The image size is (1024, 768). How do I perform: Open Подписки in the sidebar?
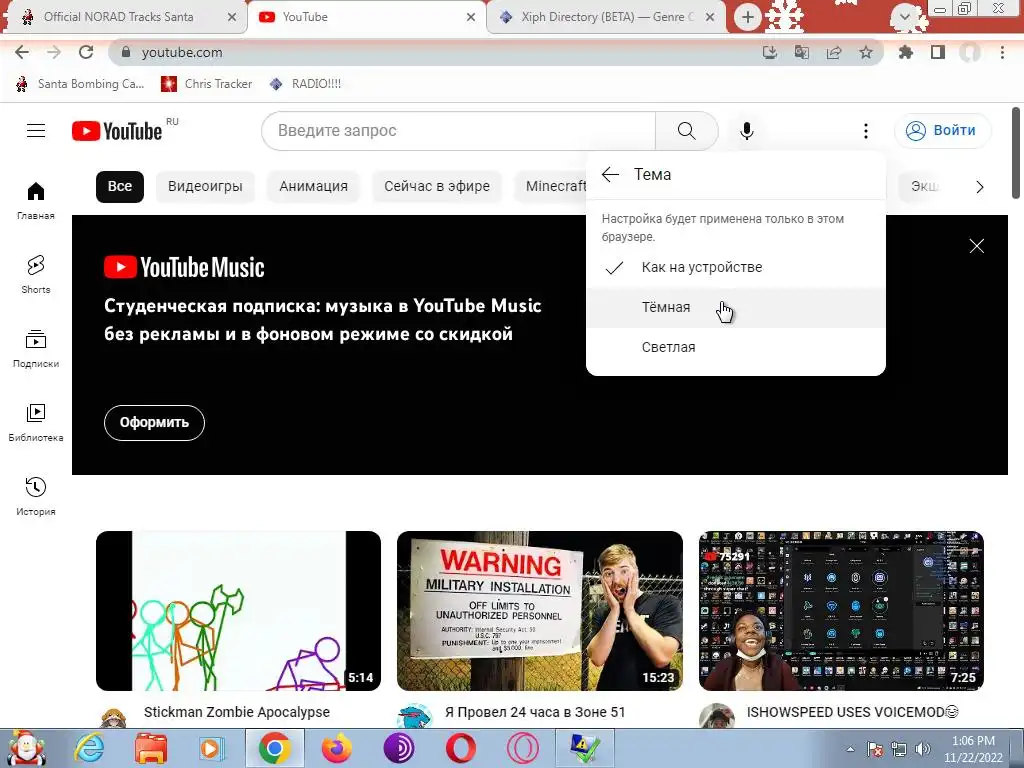[36, 349]
